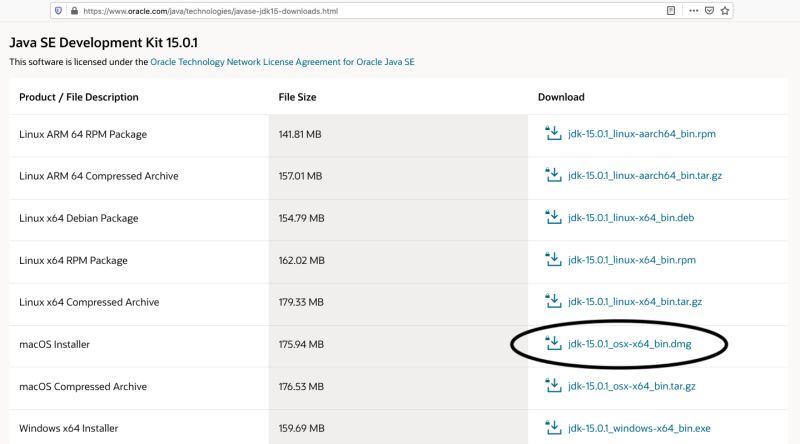The image size is (800, 444).
Task: Select Linux ARM 64 Compressed Archive text
Action: [98, 176]
